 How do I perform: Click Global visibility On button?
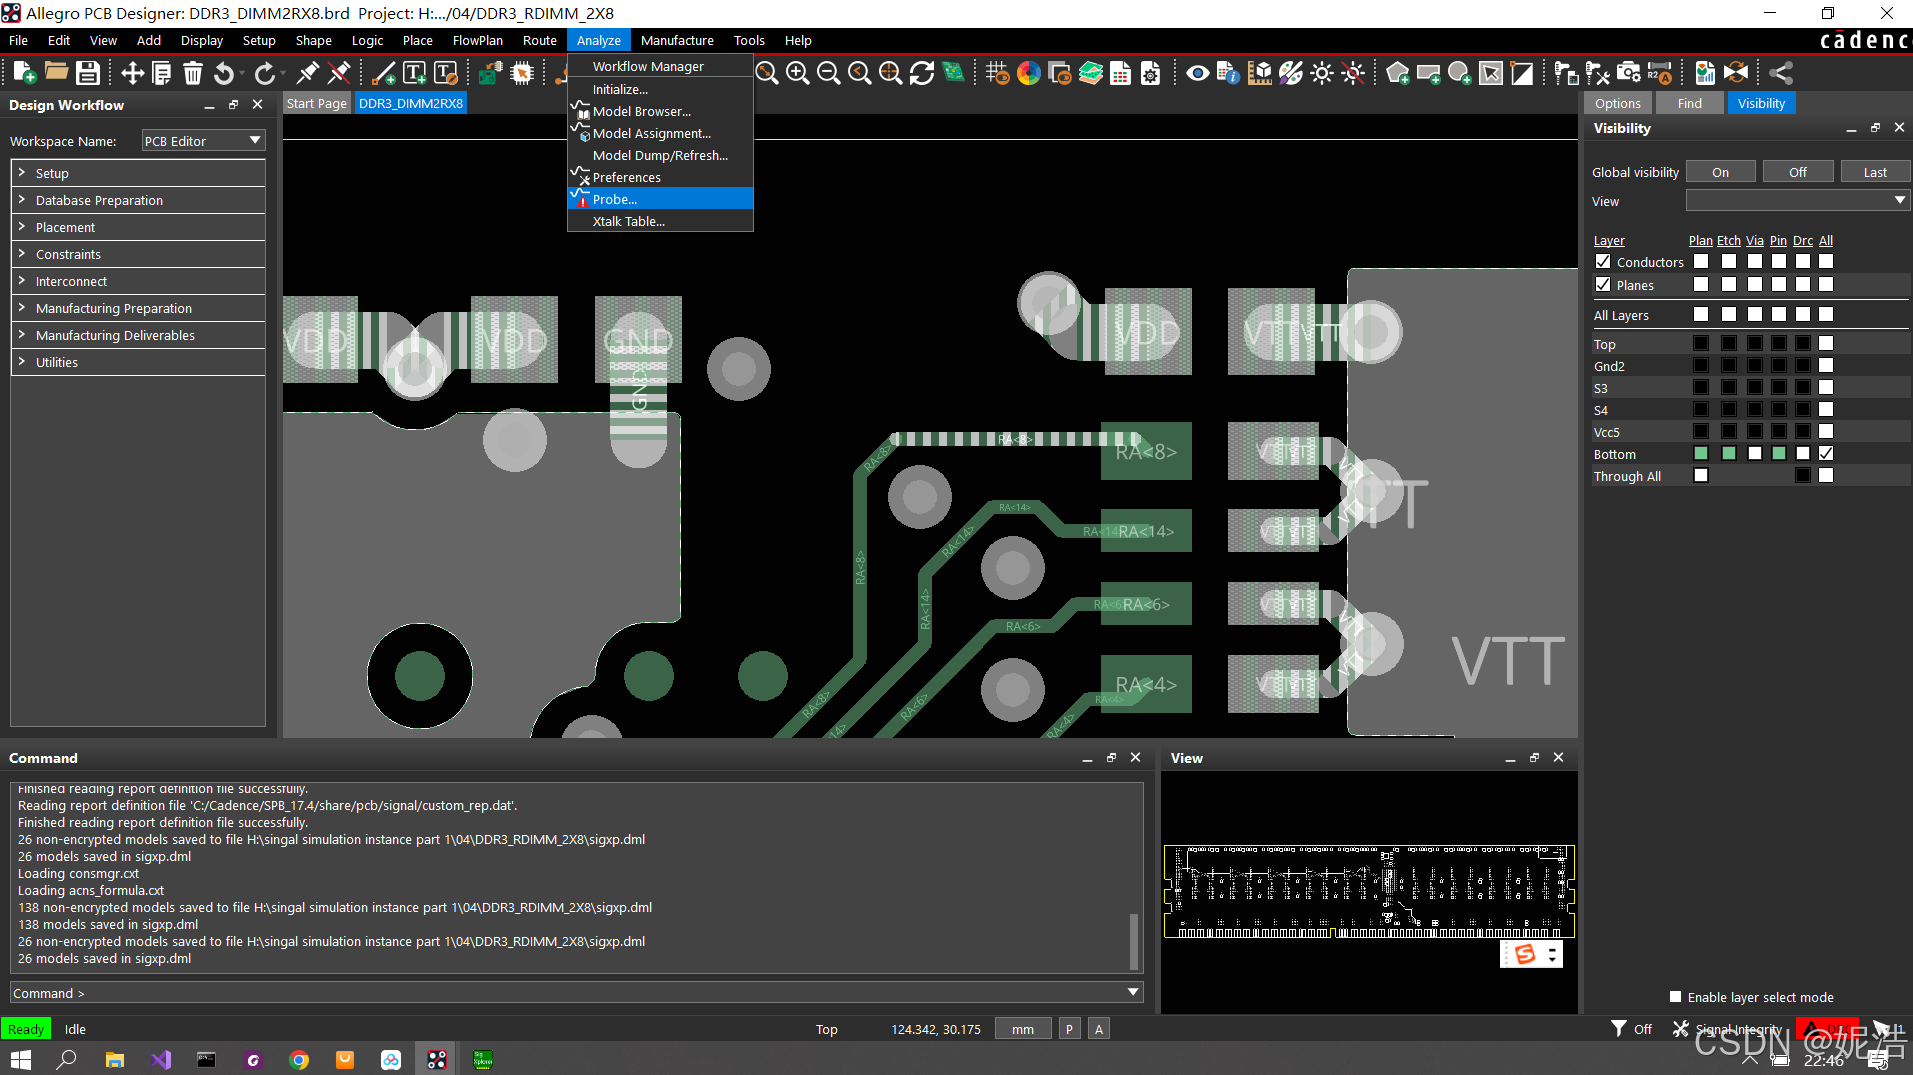[x=1720, y=172]
